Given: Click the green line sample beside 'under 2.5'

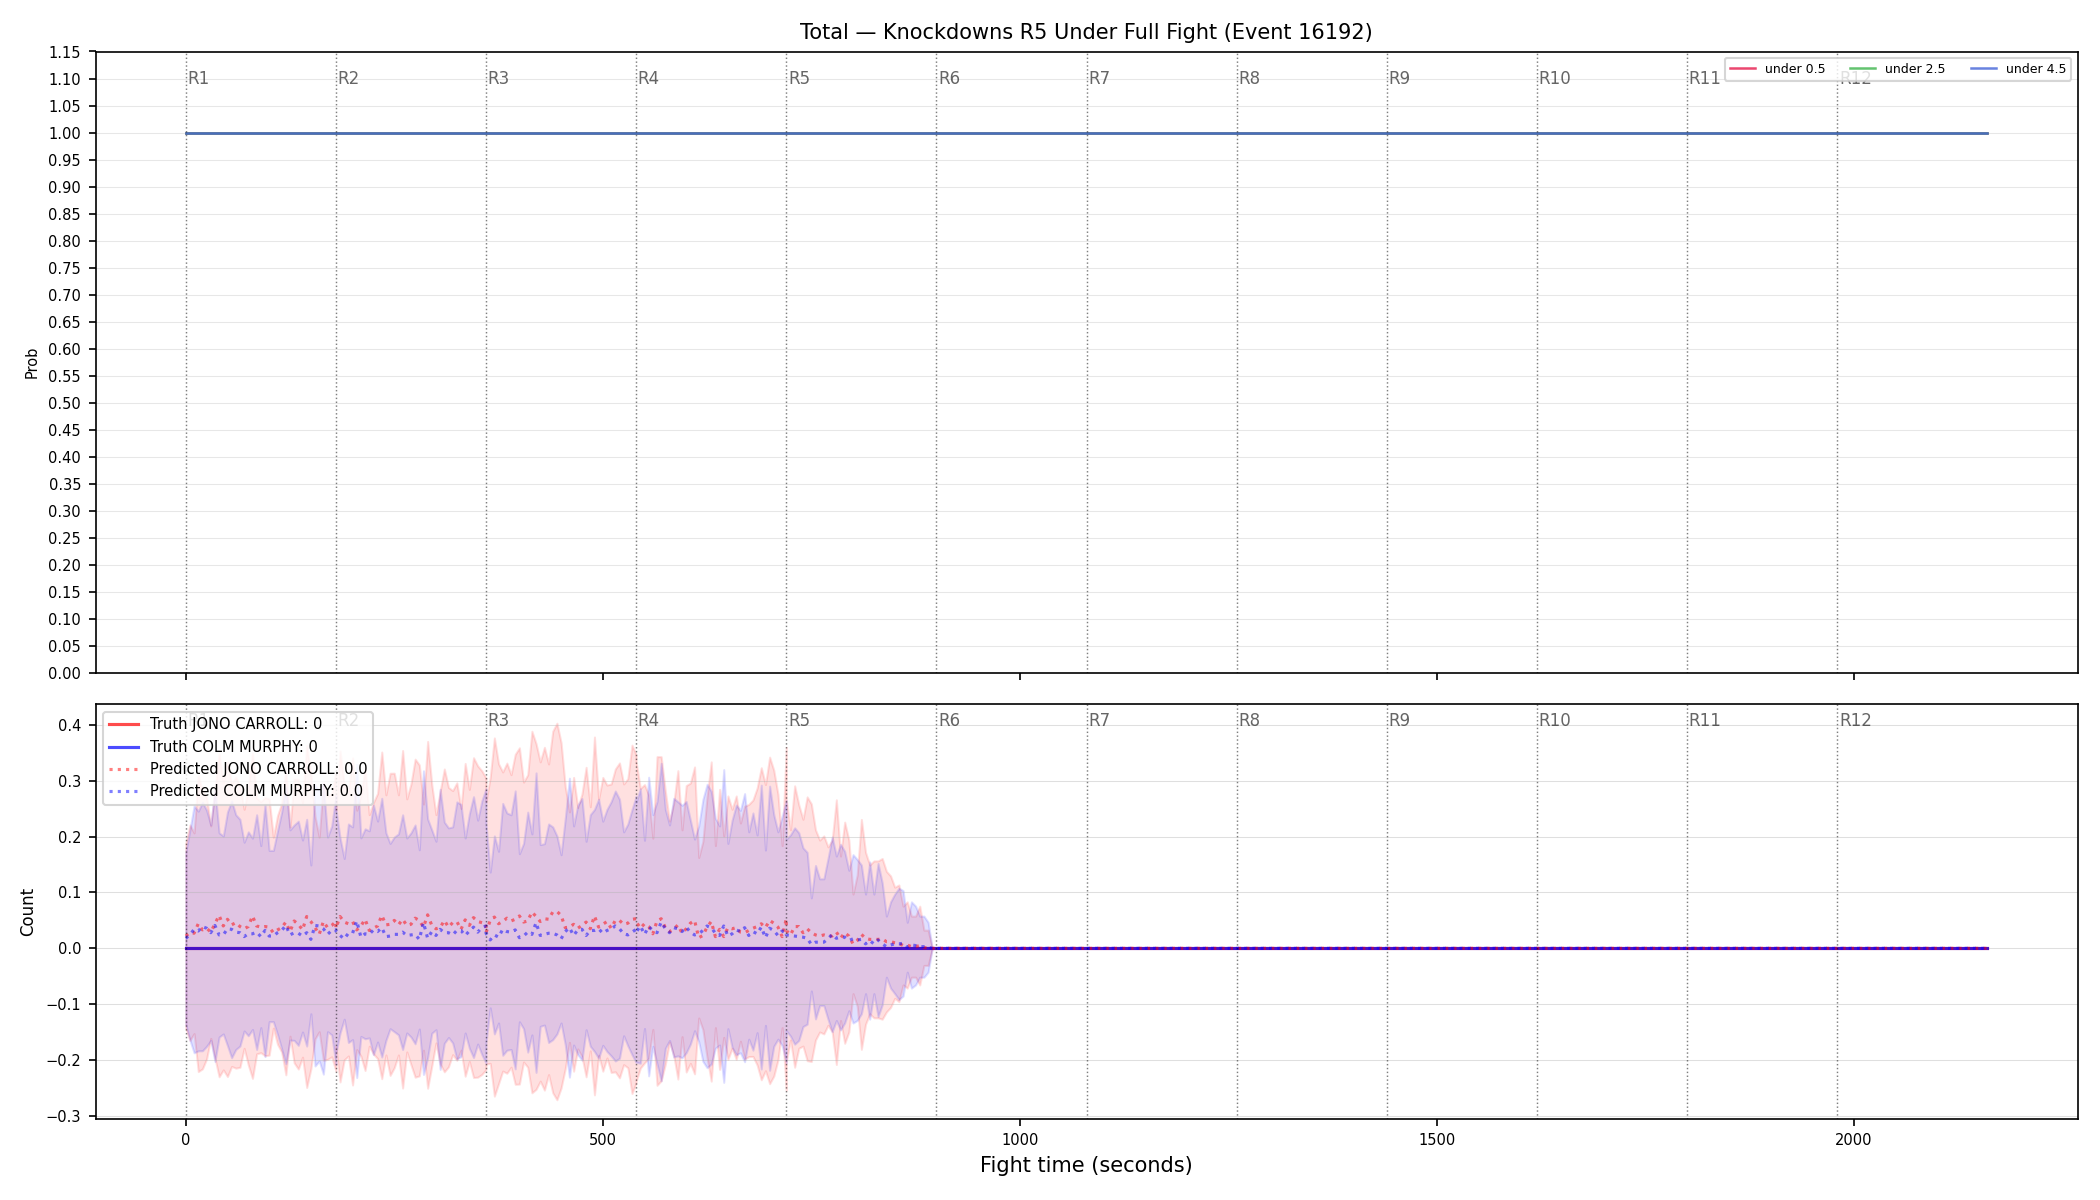Looking at the screenshot, I should (1863, 69).
